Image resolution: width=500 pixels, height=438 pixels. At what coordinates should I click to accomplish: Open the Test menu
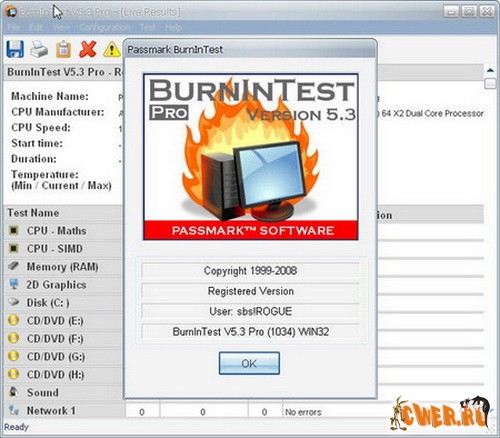click(x=147, y=27)
